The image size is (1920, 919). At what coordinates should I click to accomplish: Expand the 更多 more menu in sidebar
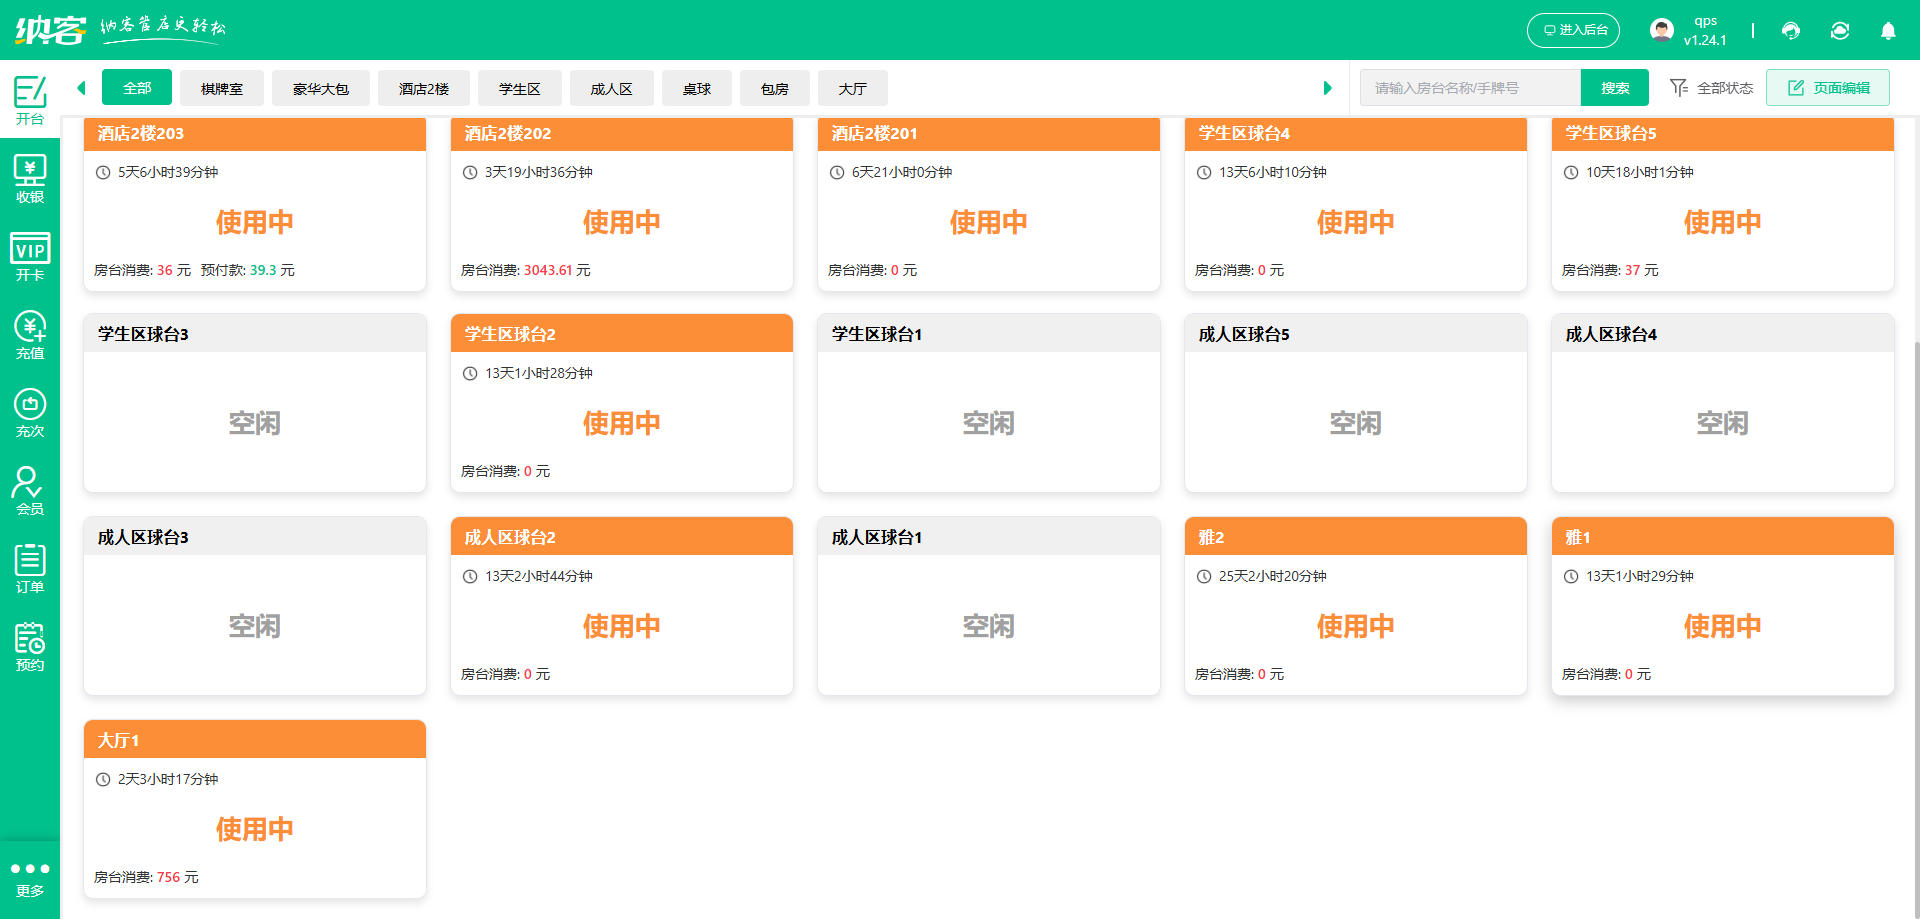[30, 878]
